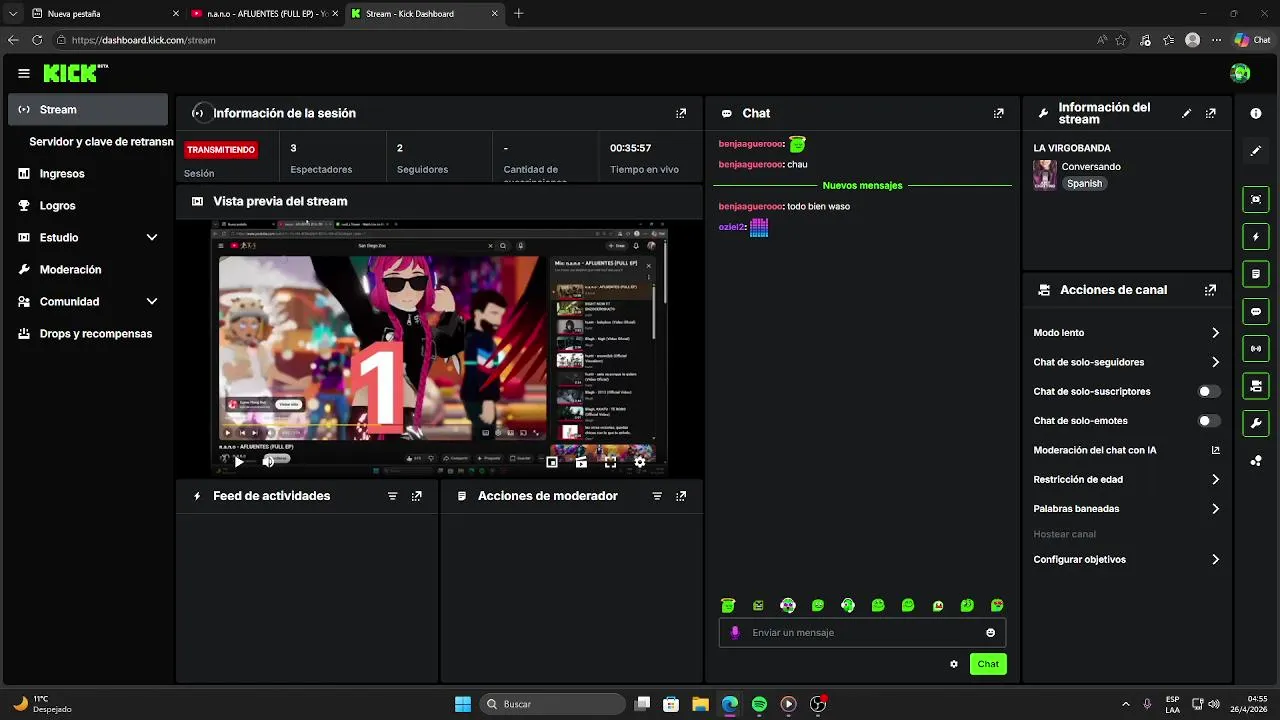Open File Explorer from the Windows taskbar
1280x720 pixels.
[x=701, y=704]
